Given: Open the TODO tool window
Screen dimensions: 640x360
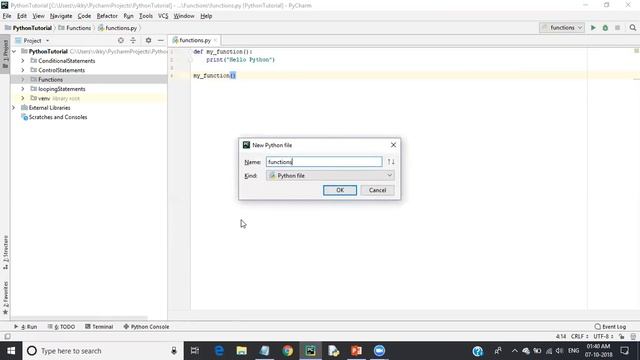Looking at the screenshot, I should pyautogui.click(x=61, y=327).
